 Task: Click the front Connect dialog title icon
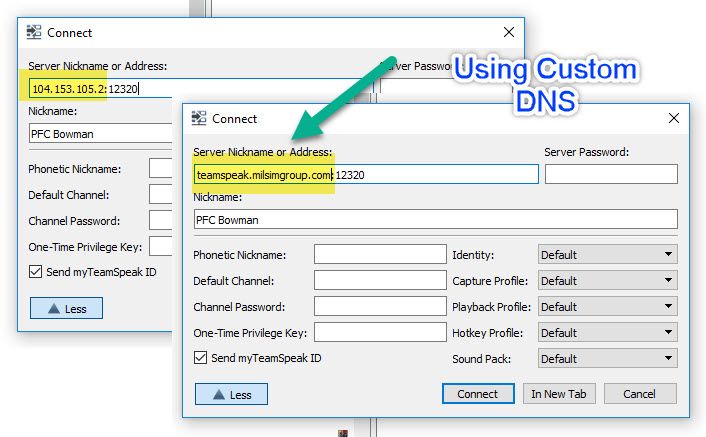click(199, 118)
